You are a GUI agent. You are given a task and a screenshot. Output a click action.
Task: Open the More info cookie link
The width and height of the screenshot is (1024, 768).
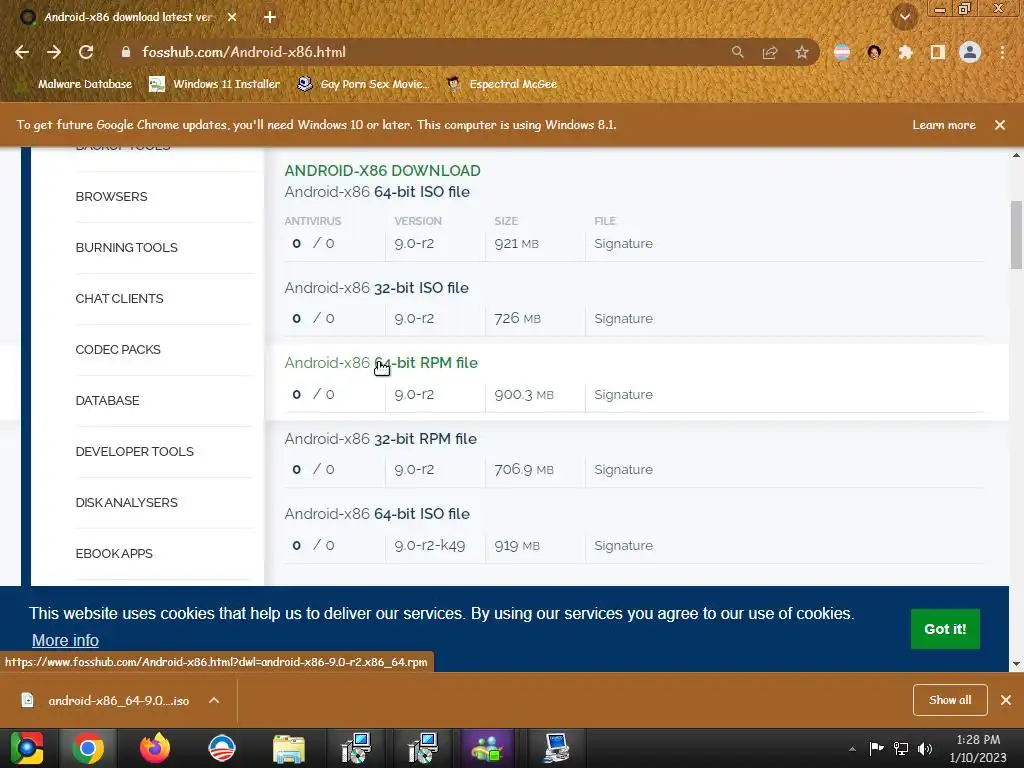point(65,641)
